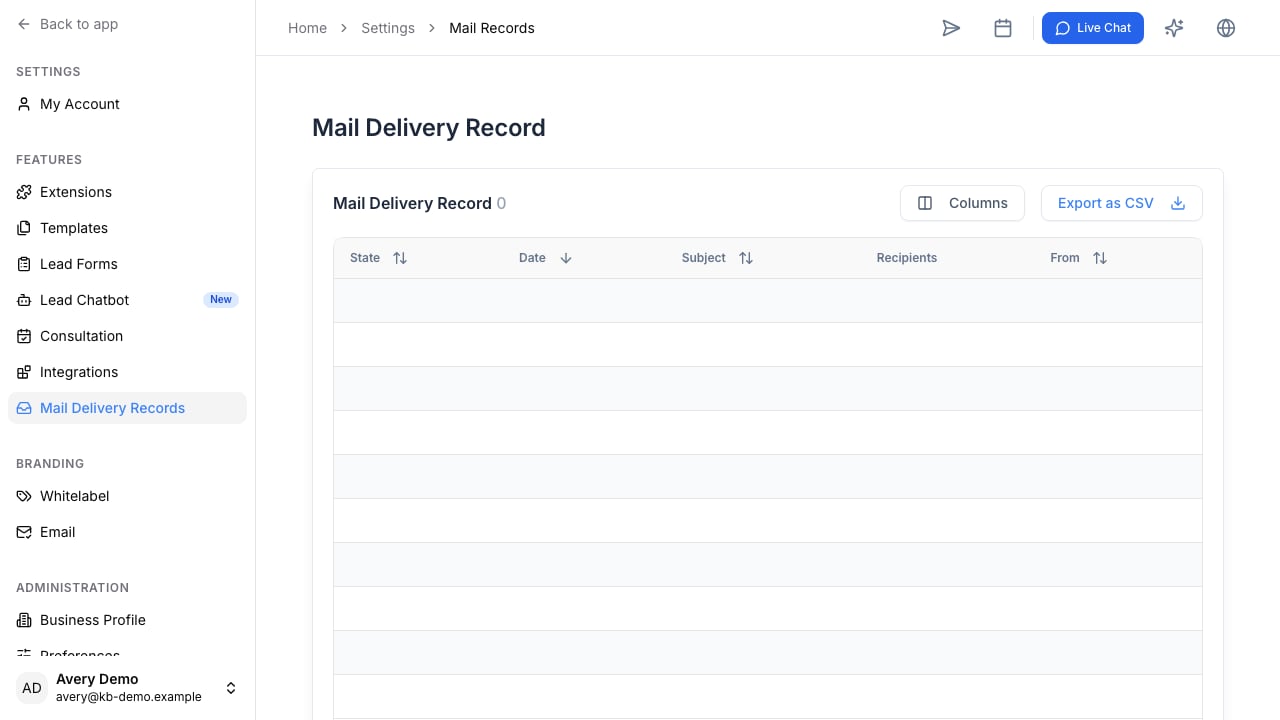The image size is (1280, 720).
Task: Click avery@kb-demo.example email text
Action: (129, 697)
